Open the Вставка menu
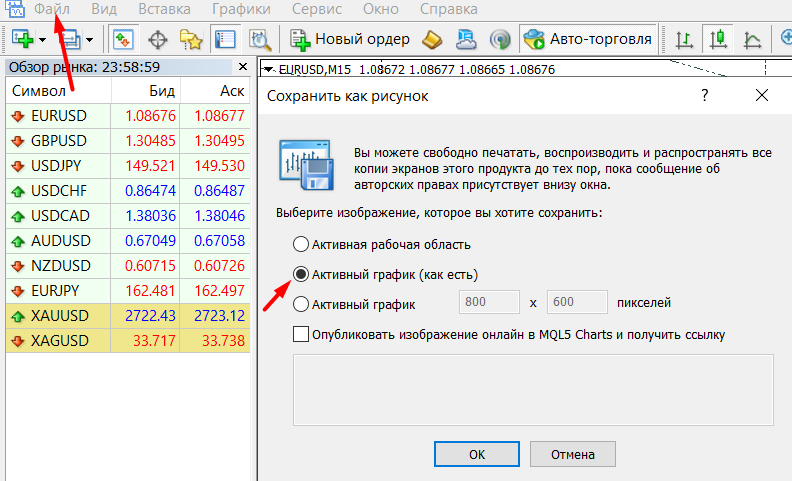The image size is (792, 481). 164,9
